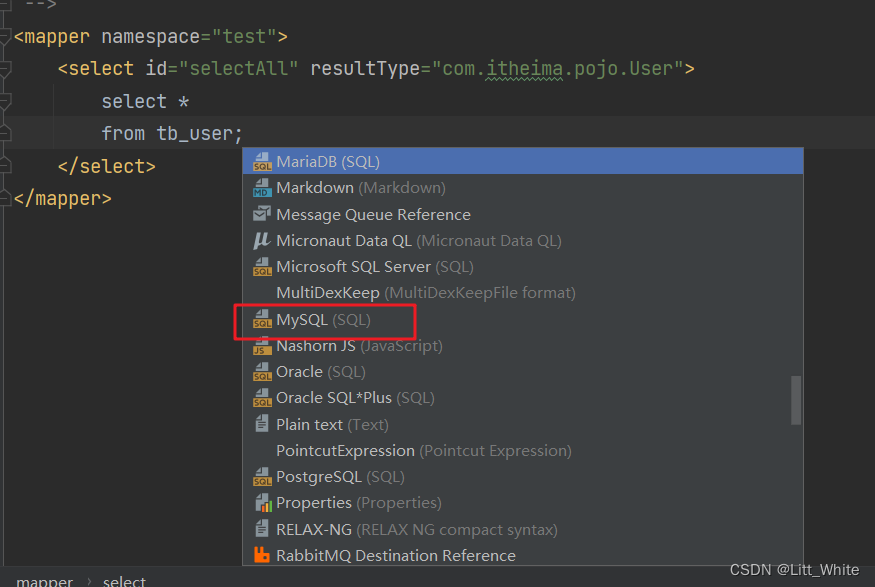Click the popup list scrollbar thumb

pyautogui.click(x=796, y=401)
